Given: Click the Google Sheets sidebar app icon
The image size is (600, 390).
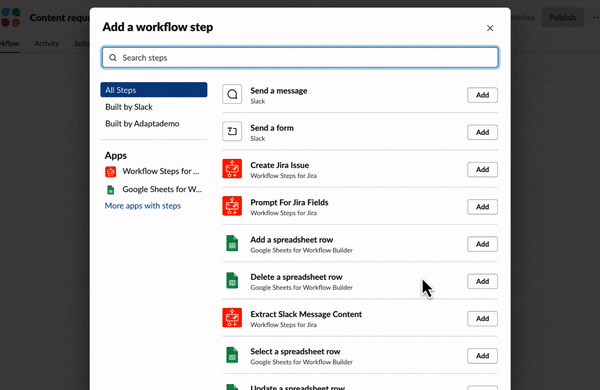Looking at the screenshot, I should click(x=111, y=189).
